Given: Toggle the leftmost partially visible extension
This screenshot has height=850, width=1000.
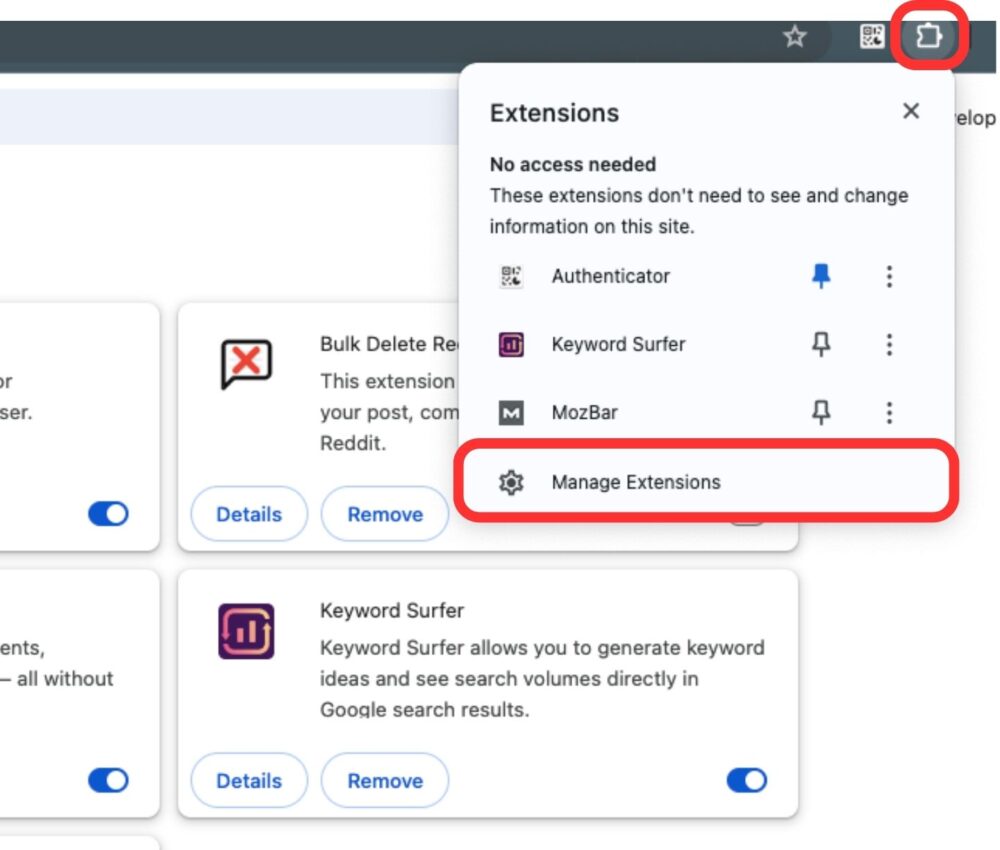Looking at the screenshot, I should coord(107,513).
